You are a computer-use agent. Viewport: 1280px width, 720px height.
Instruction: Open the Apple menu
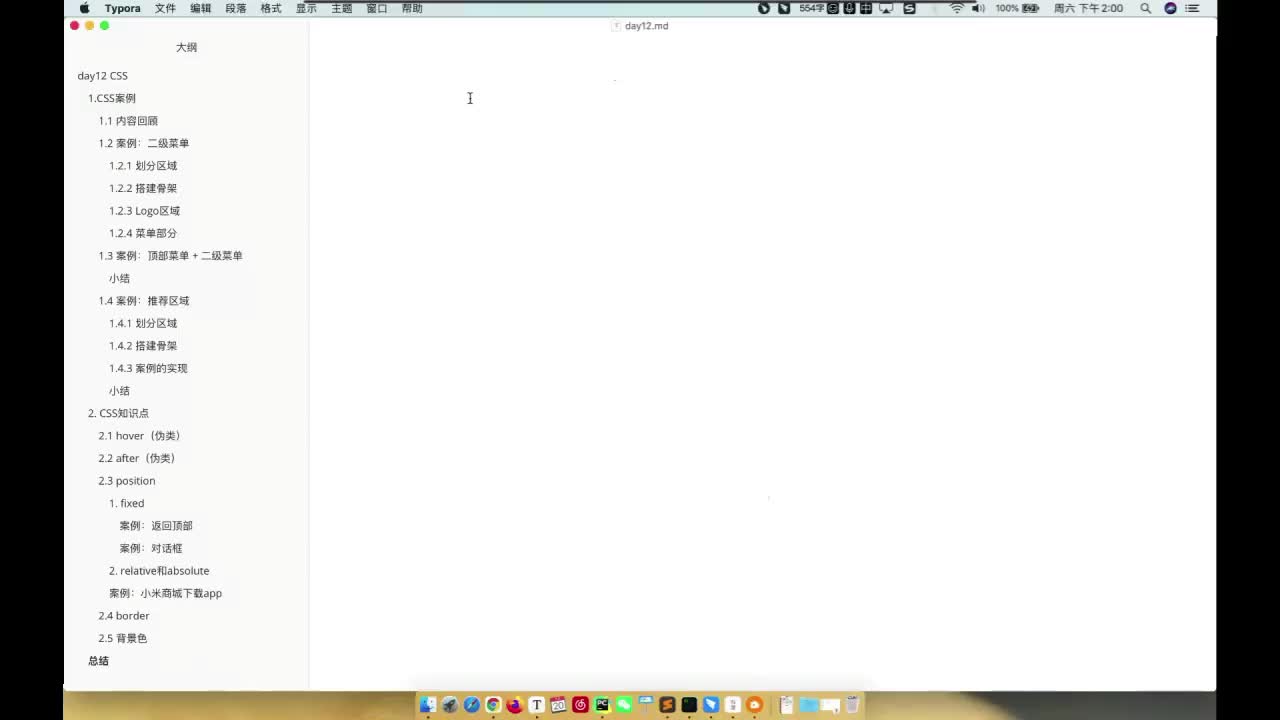point(84,8)
